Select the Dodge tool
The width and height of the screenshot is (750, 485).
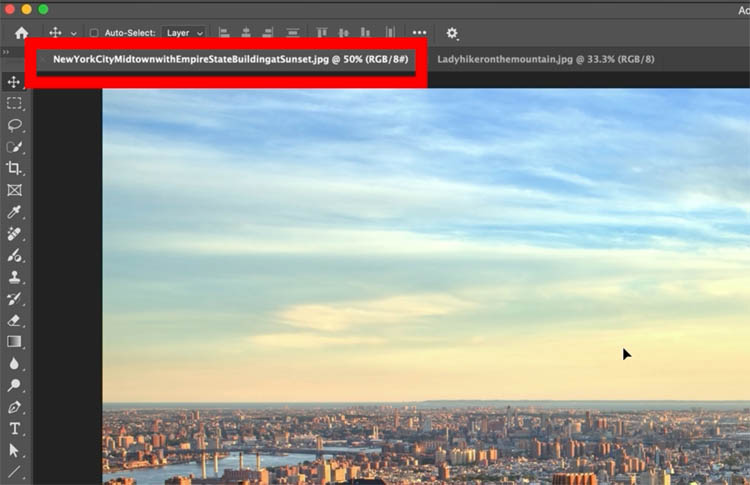(14, 385)
